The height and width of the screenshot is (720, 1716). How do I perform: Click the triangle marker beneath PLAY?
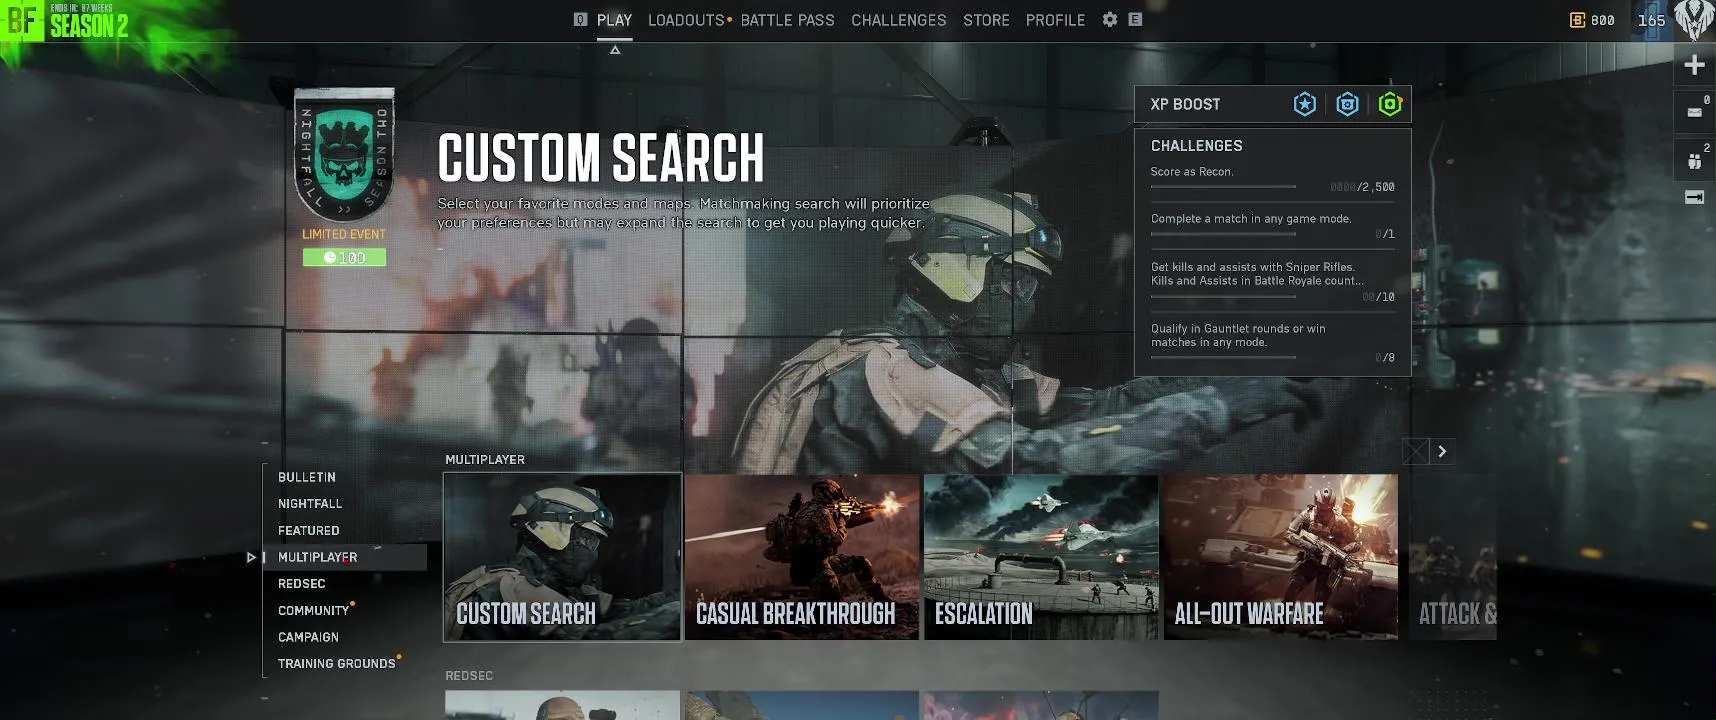point(615,50)
